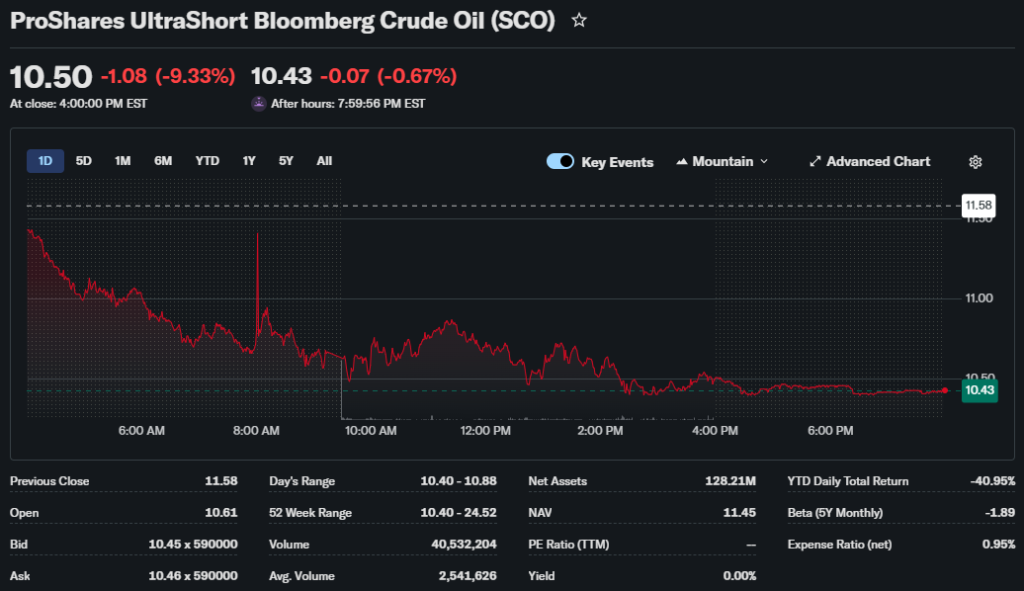Click the 11.58 previous close chart label
The height and width of the screenshot is (591, 1024).
[978, 206]
